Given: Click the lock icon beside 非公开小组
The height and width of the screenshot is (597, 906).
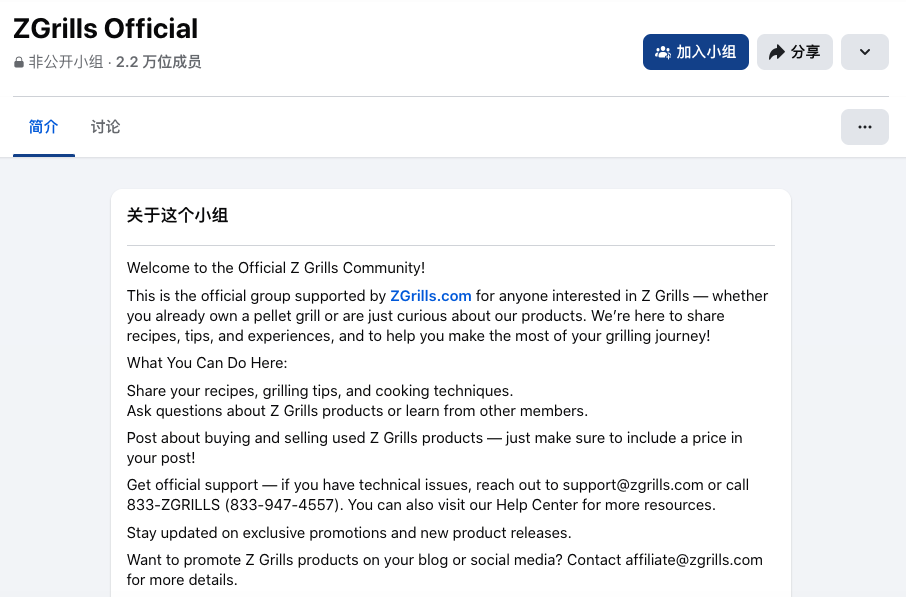Looking at the screenshot, I should (x=19, y=62).
